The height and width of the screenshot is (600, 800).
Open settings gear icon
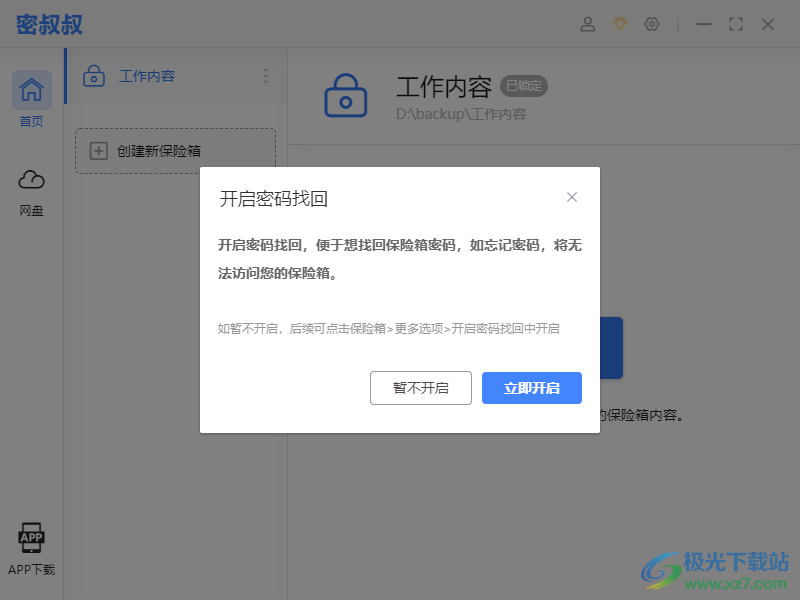652,24
